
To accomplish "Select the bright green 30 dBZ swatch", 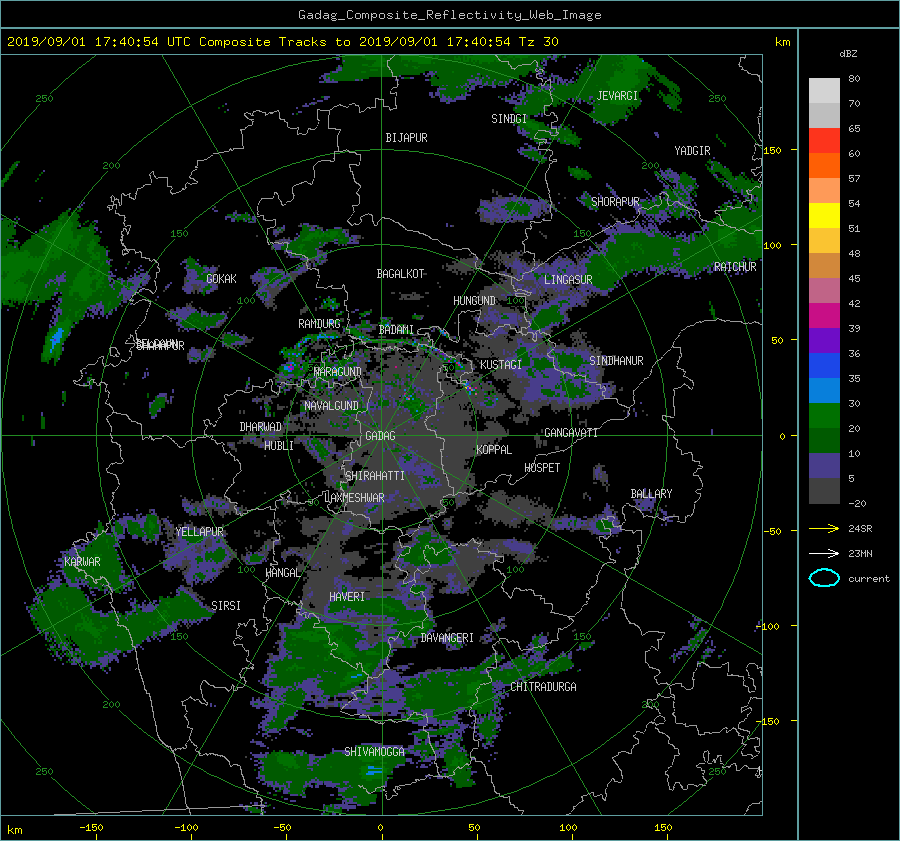I will (824, 416).
